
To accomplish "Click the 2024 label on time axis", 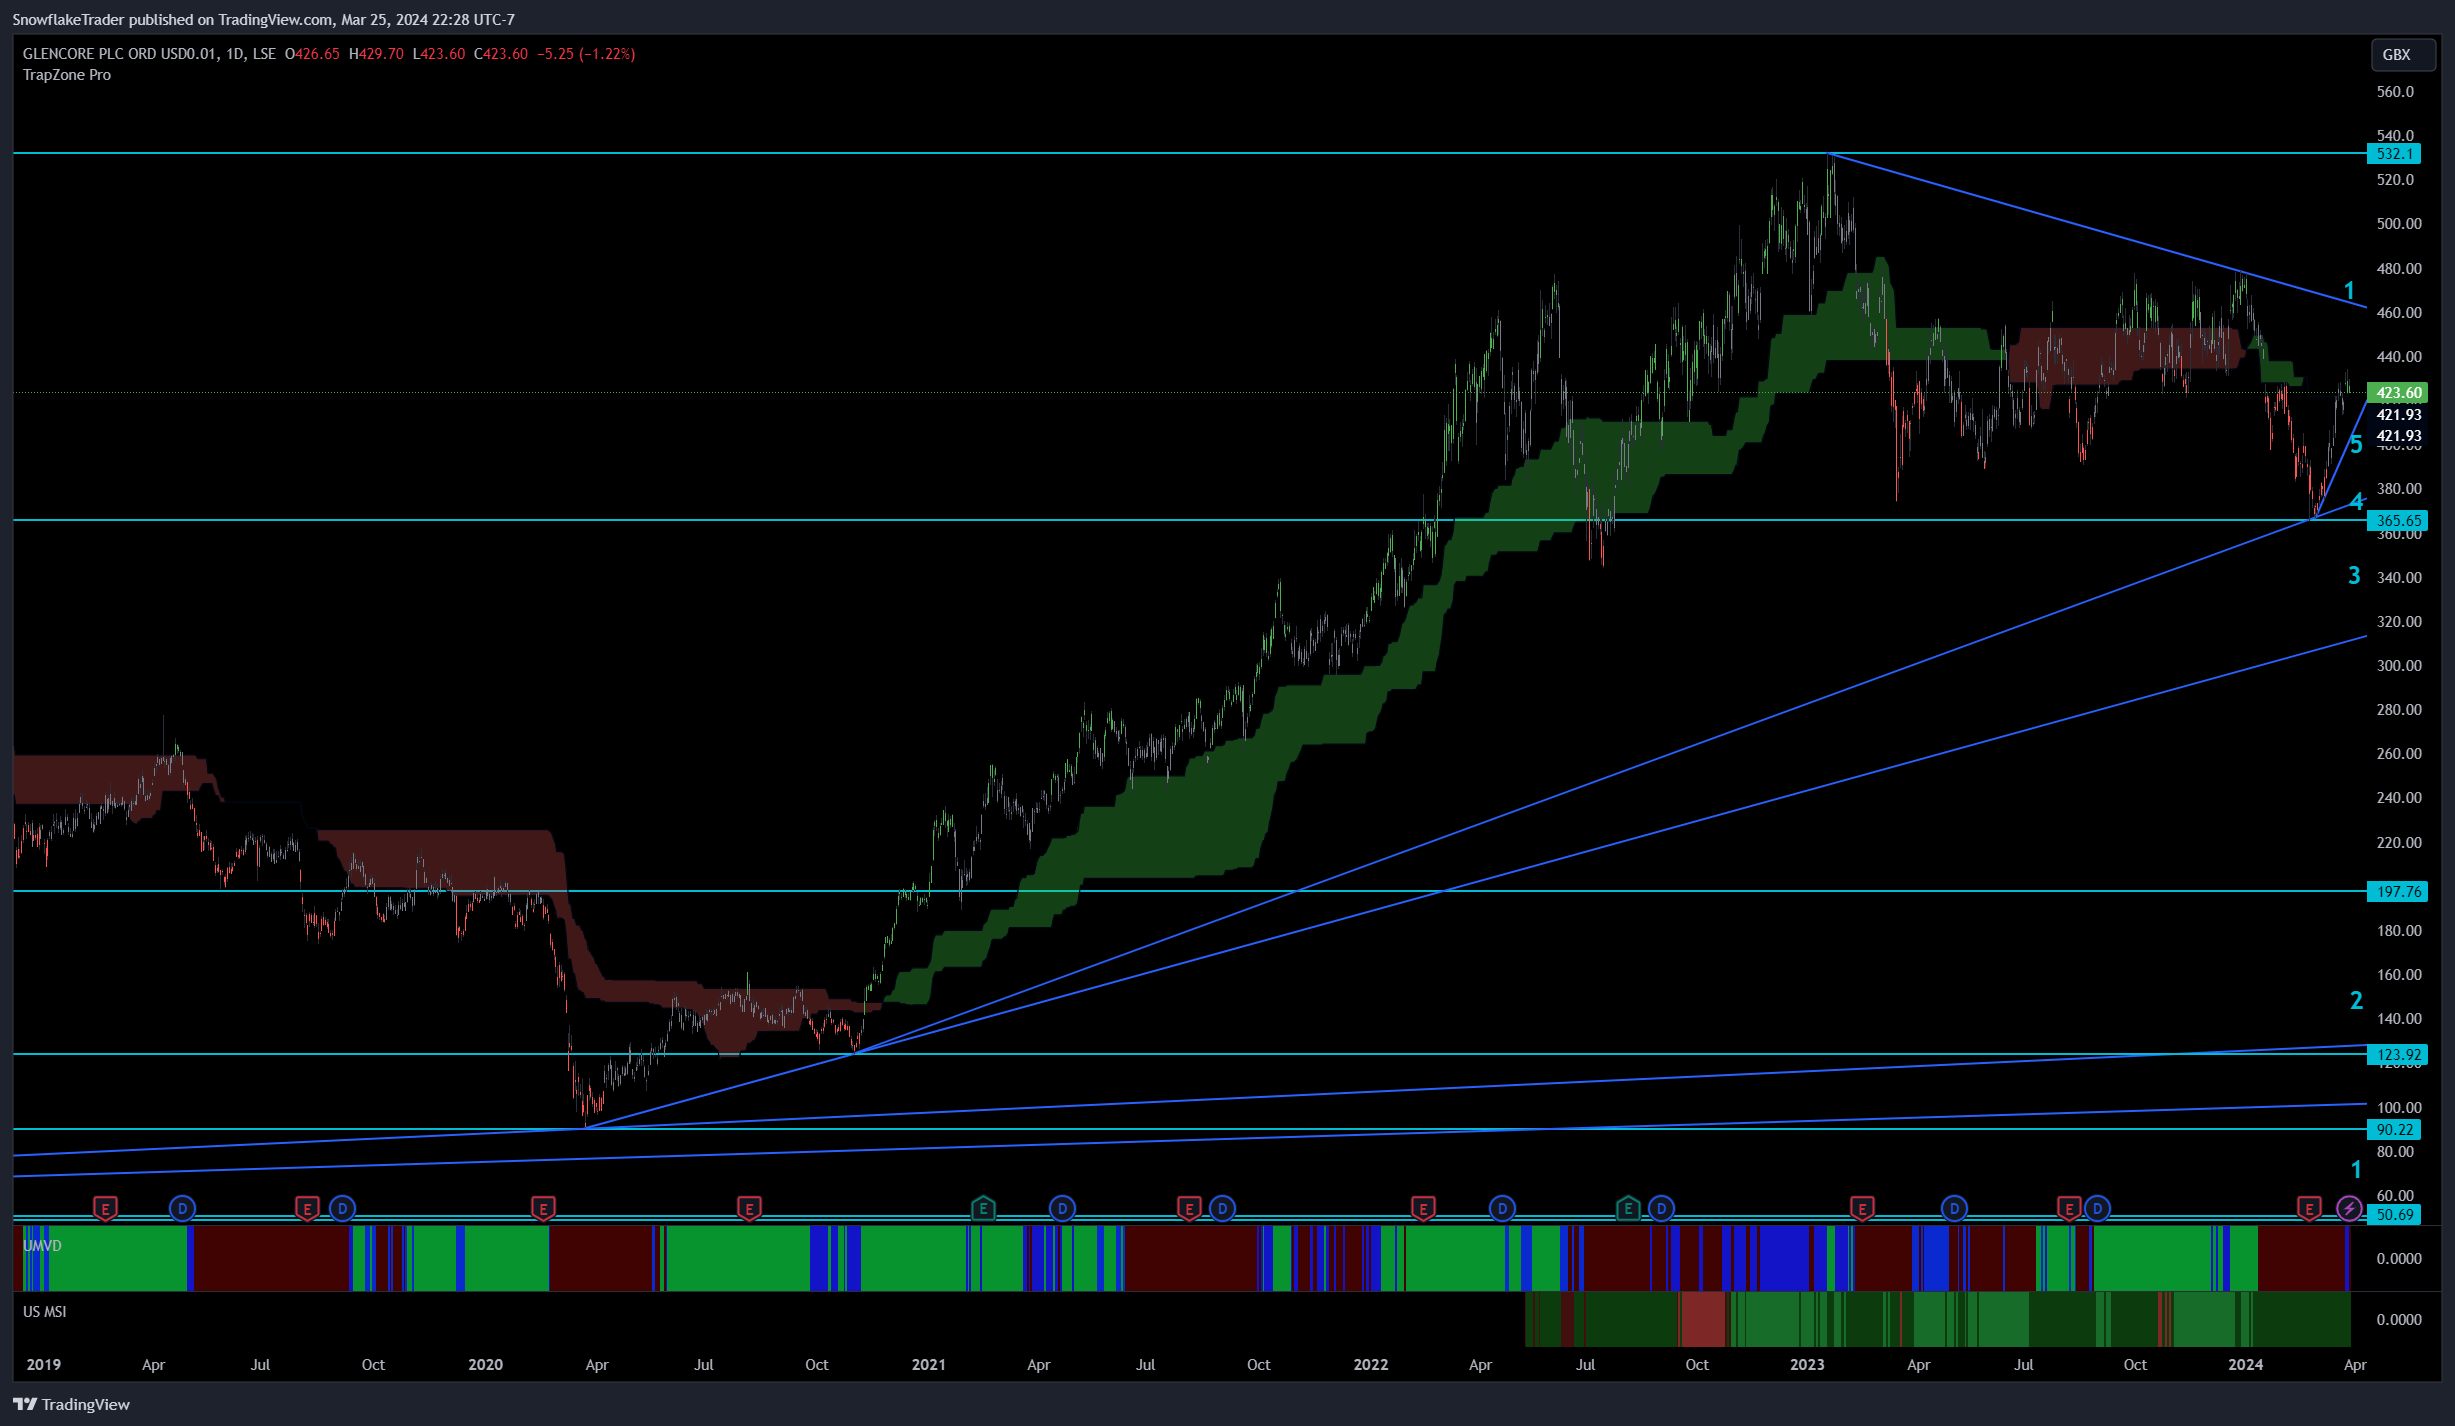I will 2245,1364.
